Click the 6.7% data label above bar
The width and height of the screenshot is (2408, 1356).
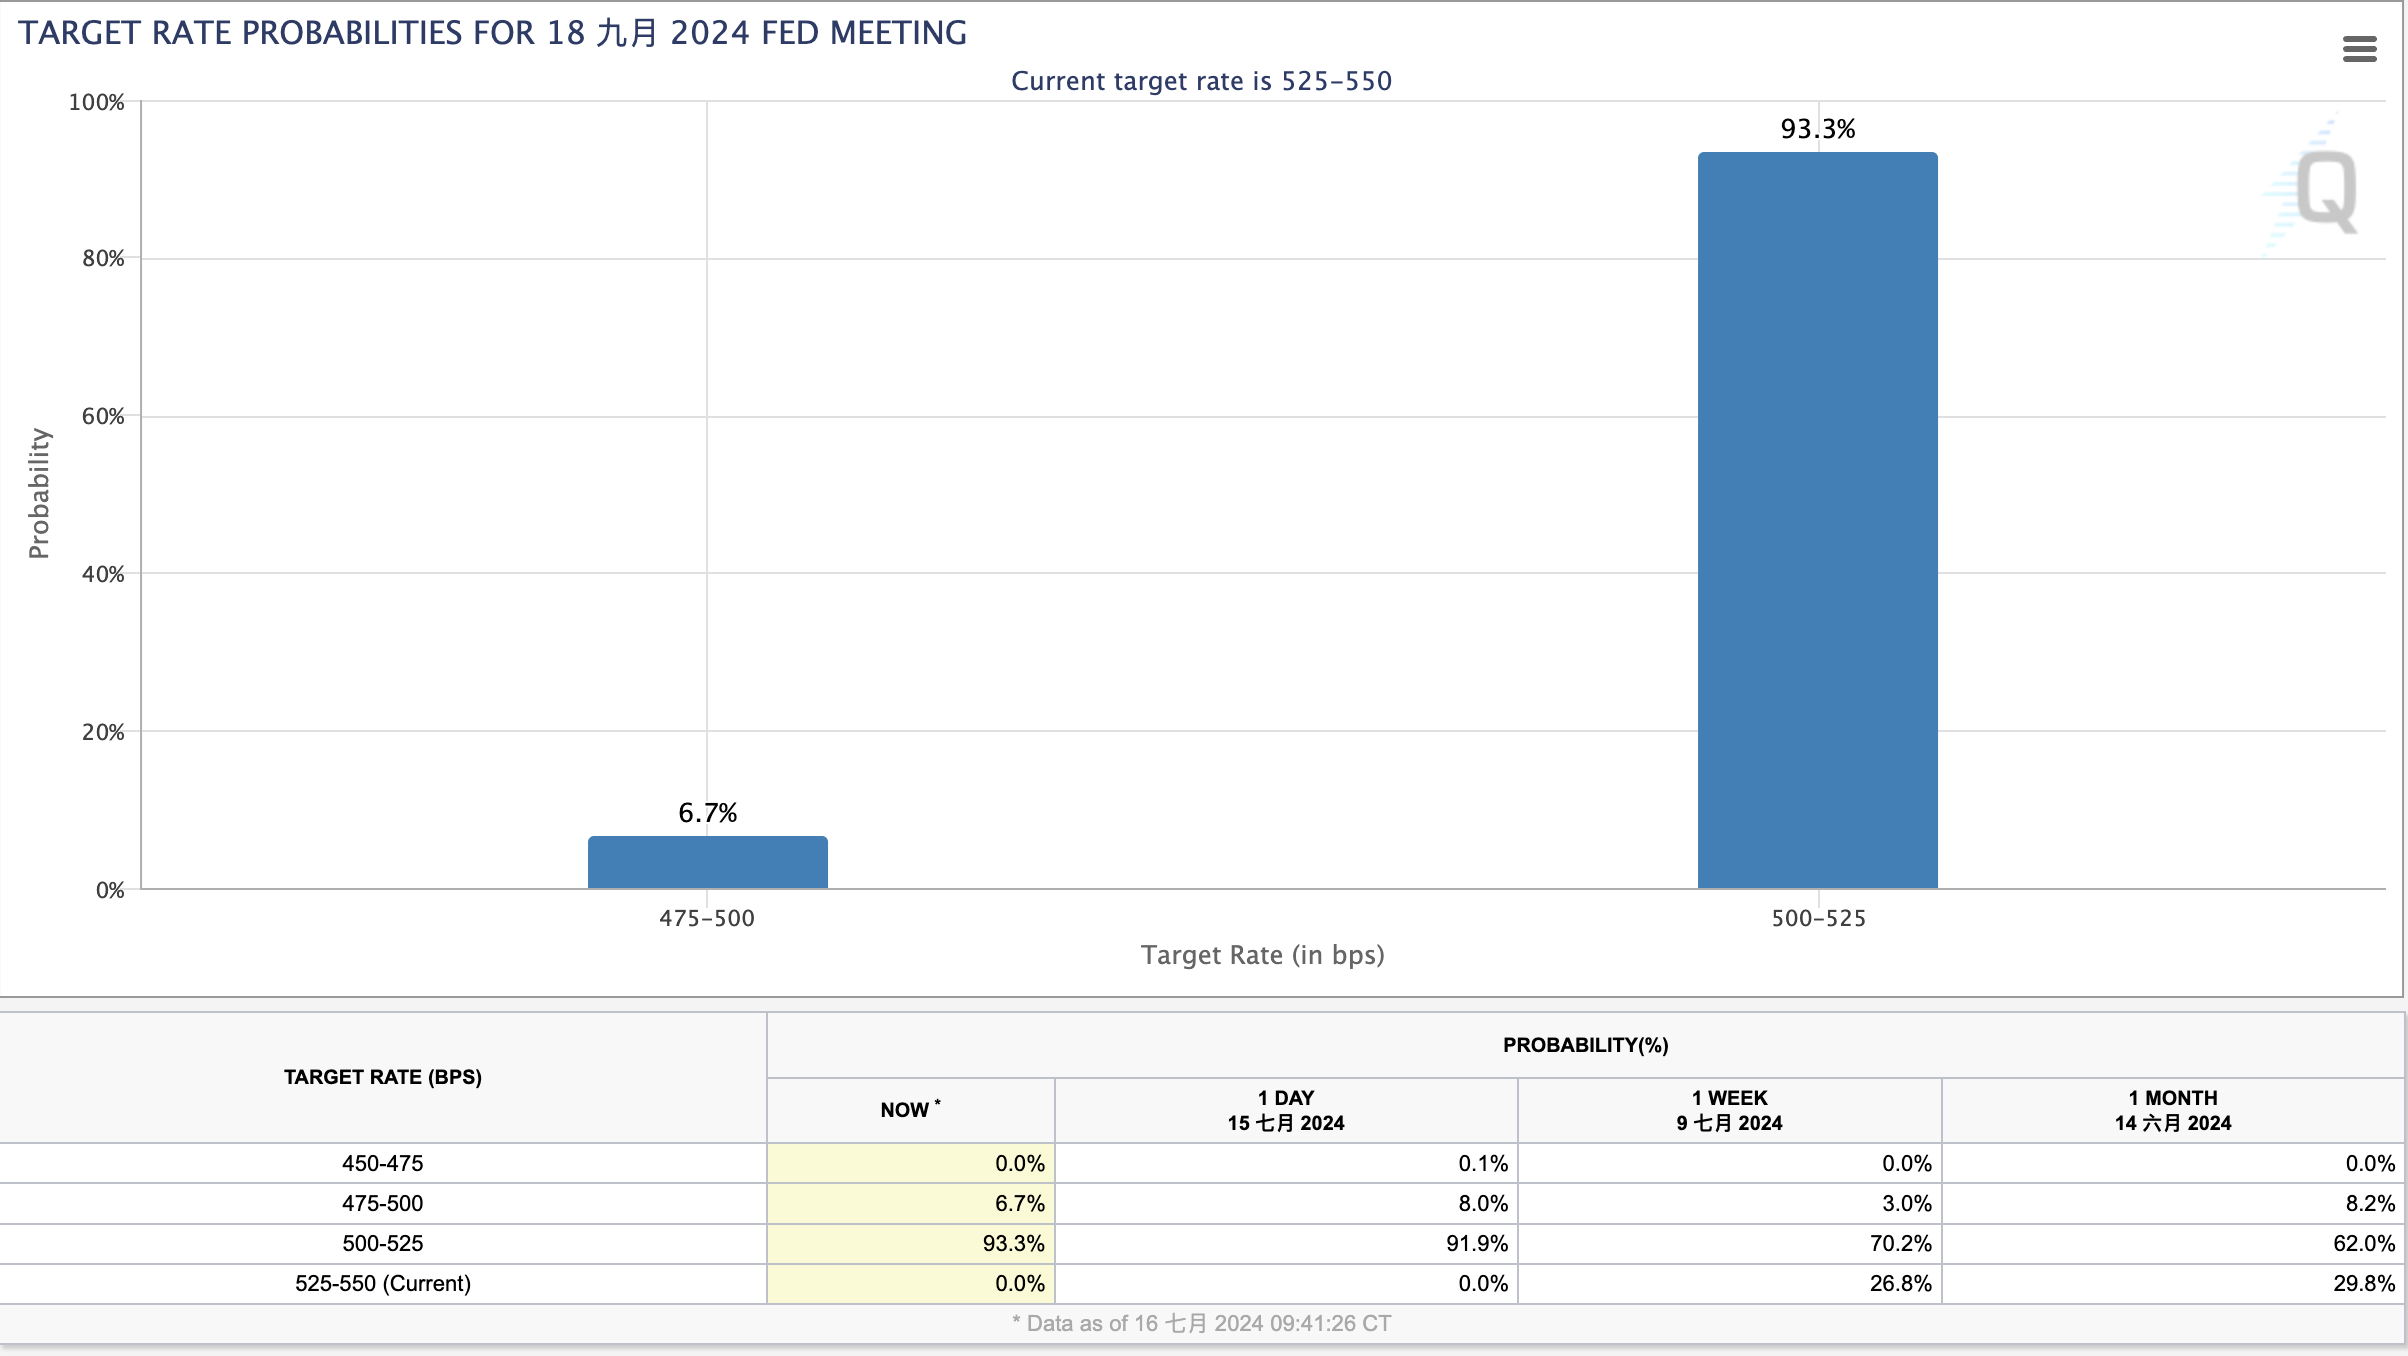pos(707,813)
